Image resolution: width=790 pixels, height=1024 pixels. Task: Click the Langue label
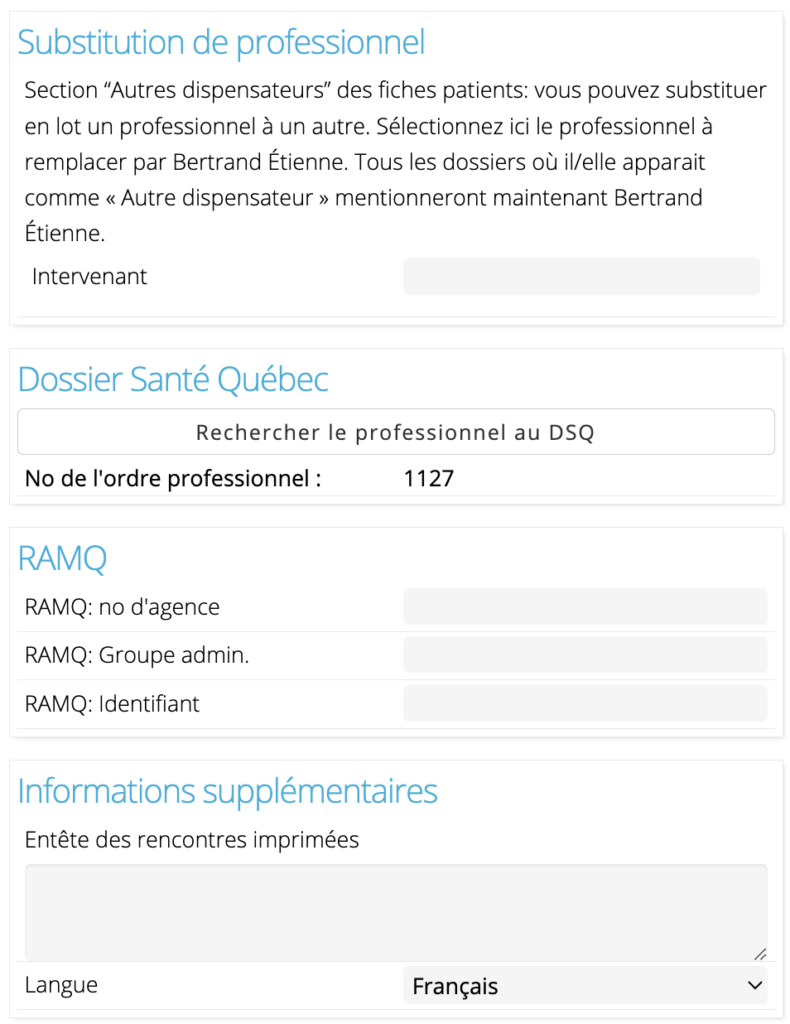(x=61, y=985)
